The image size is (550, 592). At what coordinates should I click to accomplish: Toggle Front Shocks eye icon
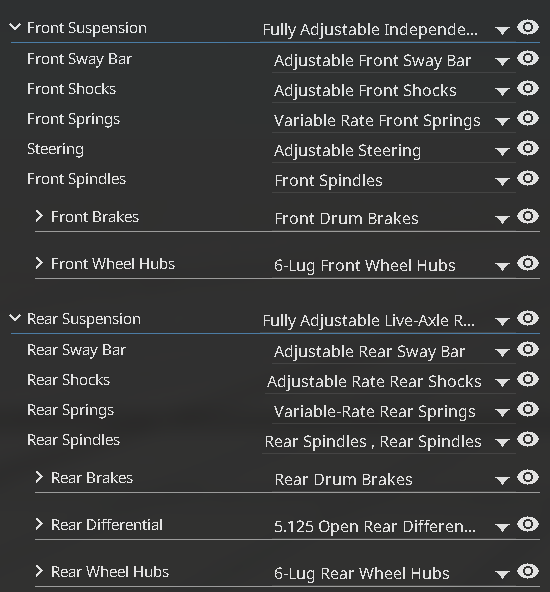[x=528, y=88]
